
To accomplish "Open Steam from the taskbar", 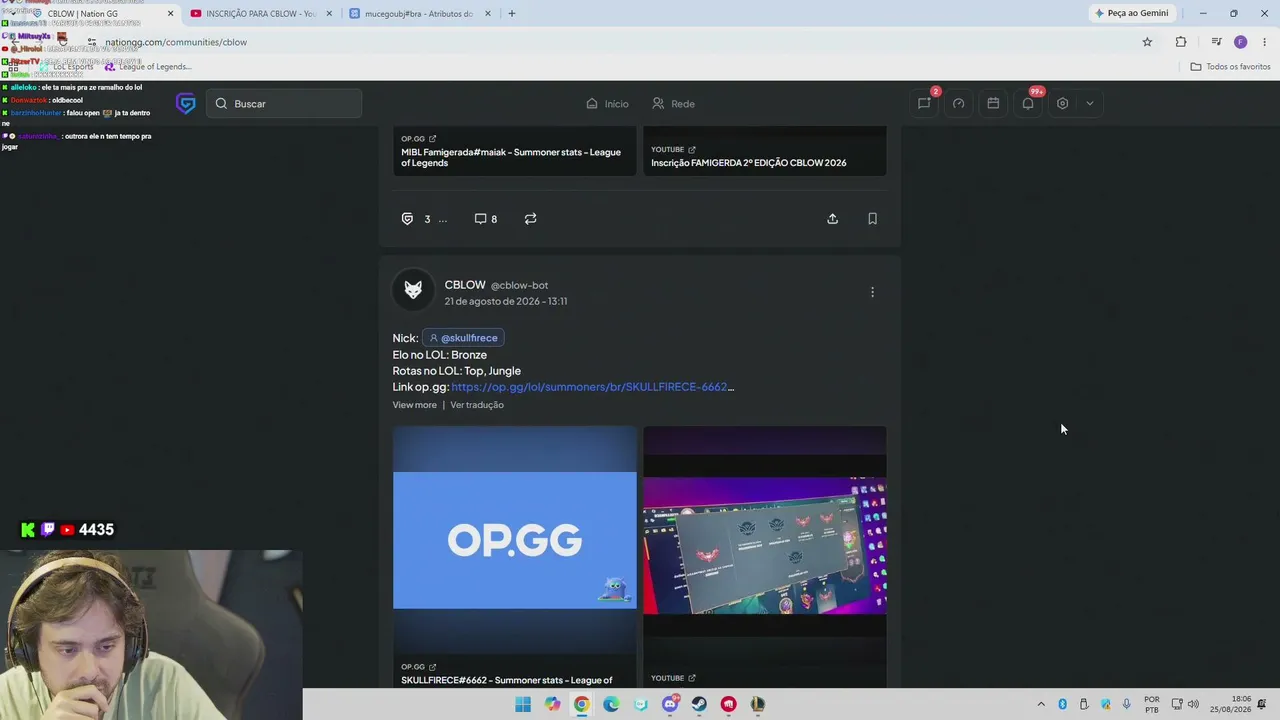I will click(699, 704).
